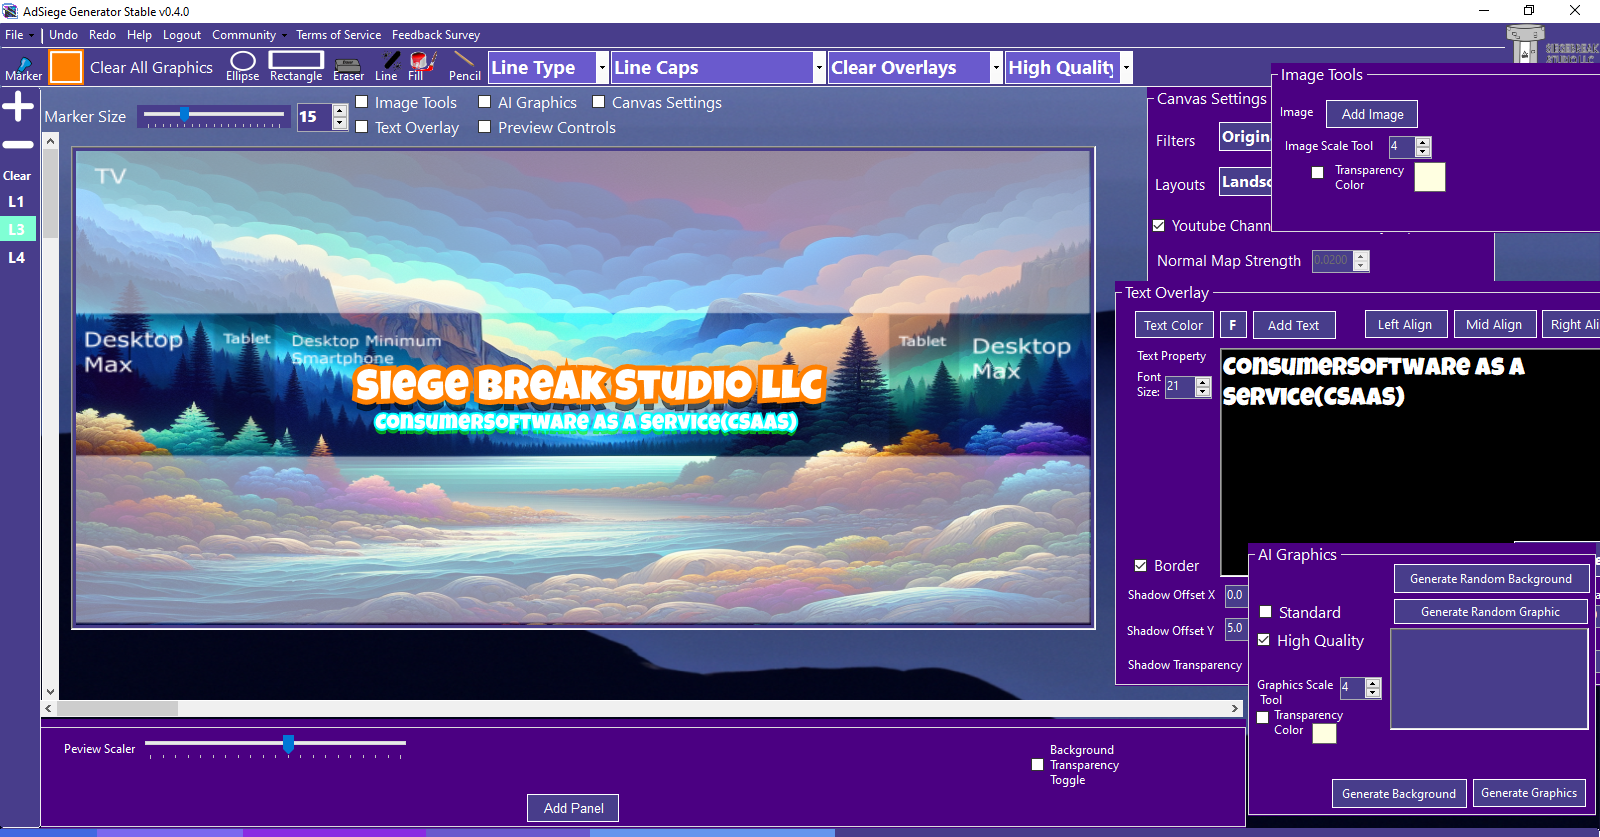Open the Feedback Survey
This screenshot has height=837, width=1600.
pyautogui.click(x=436, y=35)
